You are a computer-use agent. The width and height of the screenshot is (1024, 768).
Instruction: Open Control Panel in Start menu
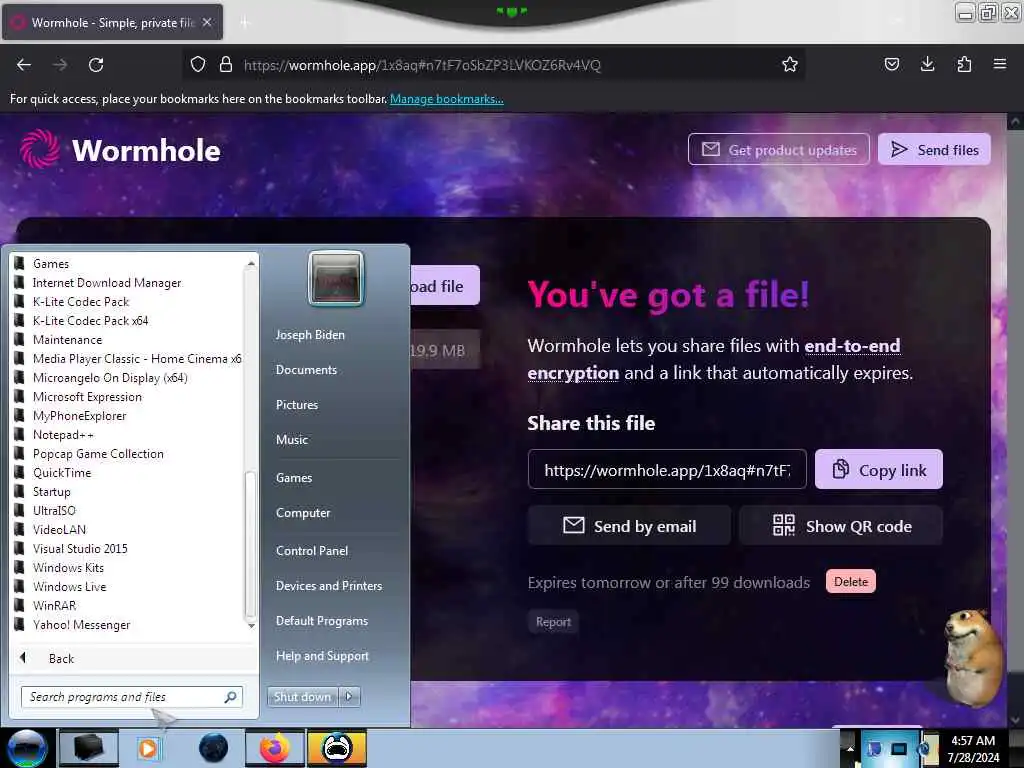[312, 551]
